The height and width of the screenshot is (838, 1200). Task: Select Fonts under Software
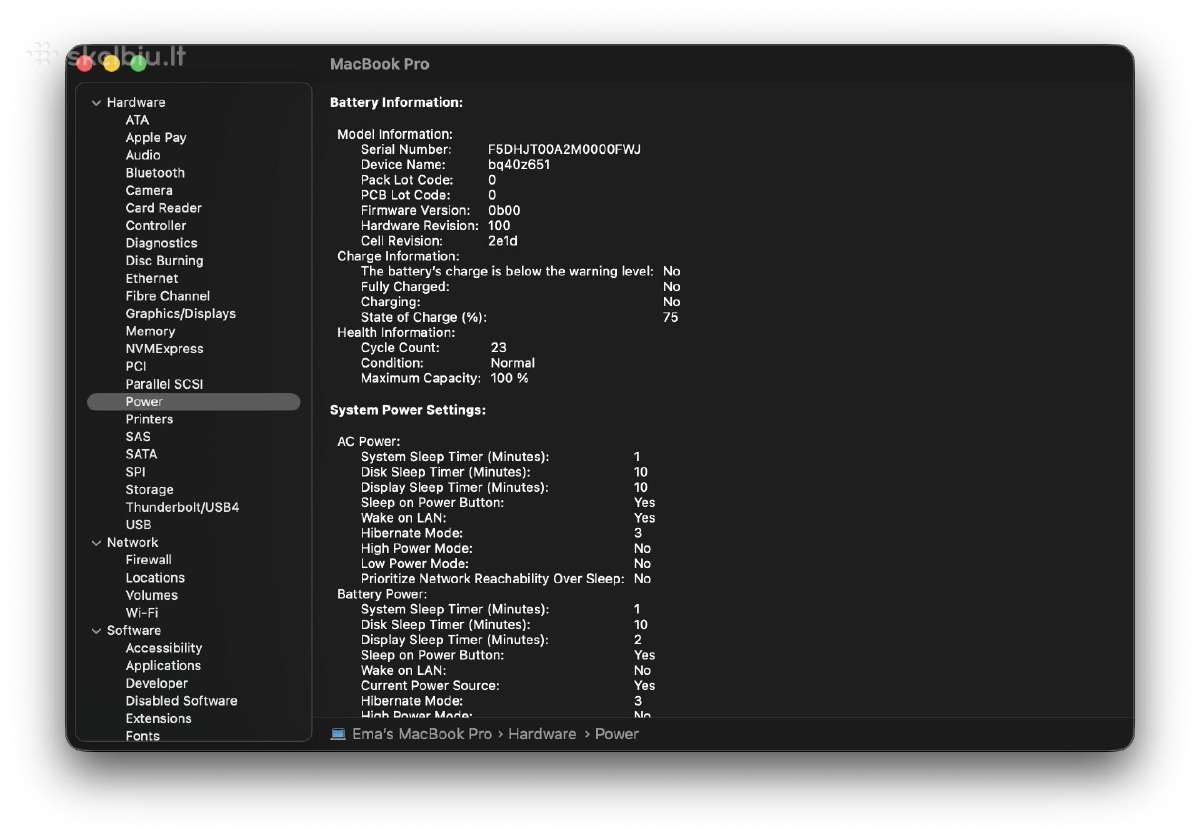(142, 736)
